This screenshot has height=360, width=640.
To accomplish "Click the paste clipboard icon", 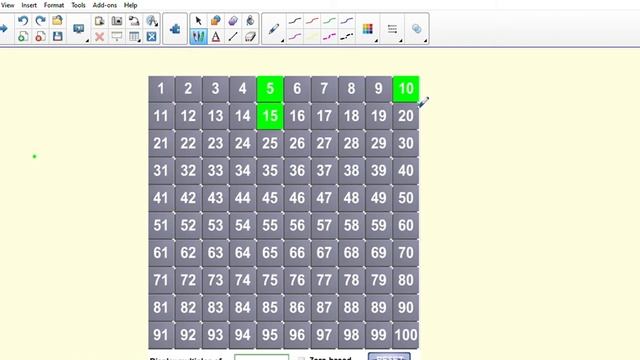I will [99, 21].
